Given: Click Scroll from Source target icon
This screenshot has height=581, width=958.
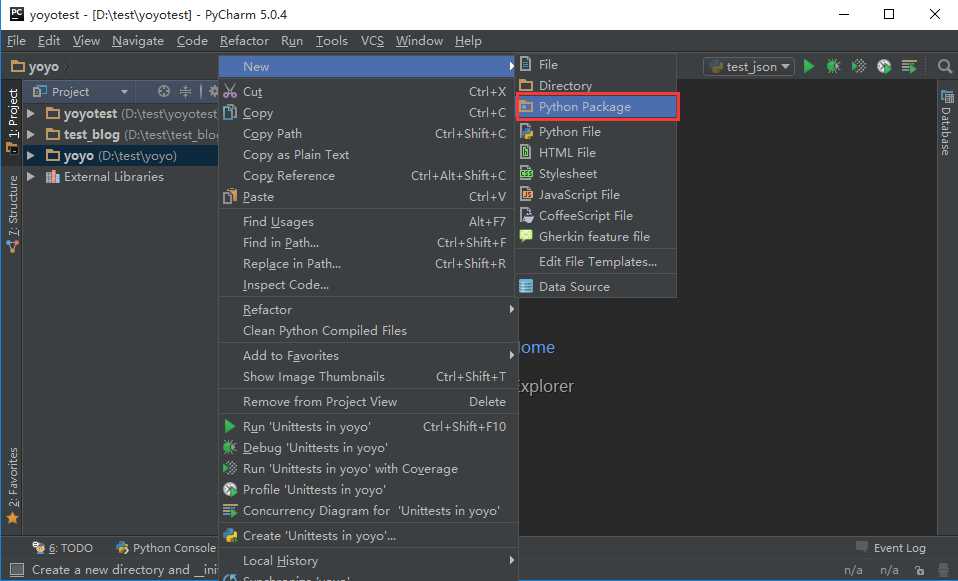Looking at the screenshot, I should pyautogui.click(x=164, y=91).
